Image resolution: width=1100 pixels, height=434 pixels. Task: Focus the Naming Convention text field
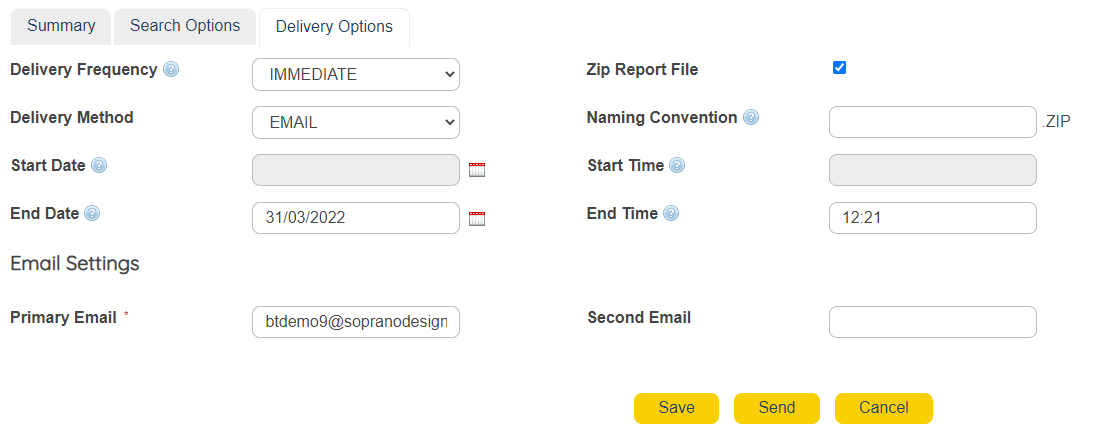932,122
